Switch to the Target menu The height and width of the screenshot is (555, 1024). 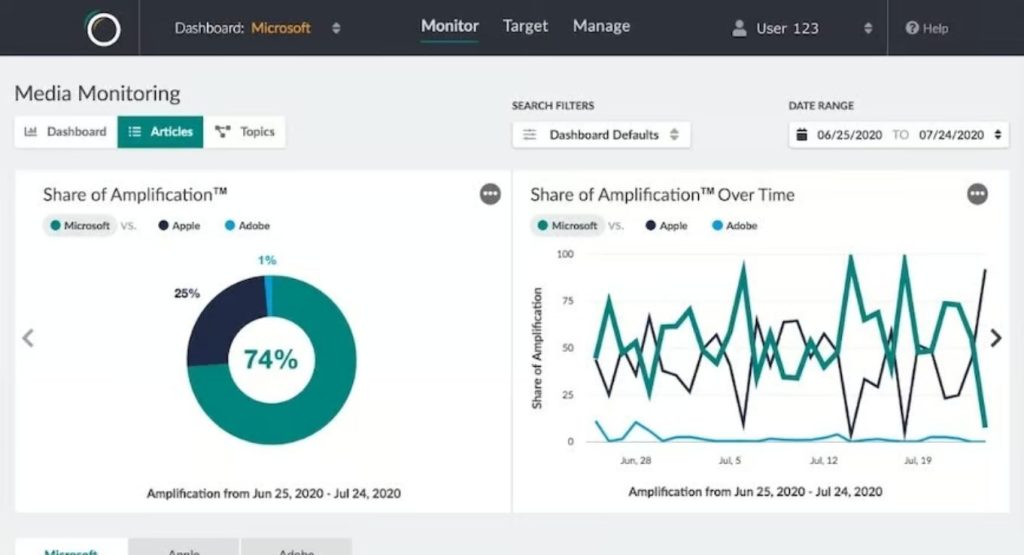click(525, 26)
